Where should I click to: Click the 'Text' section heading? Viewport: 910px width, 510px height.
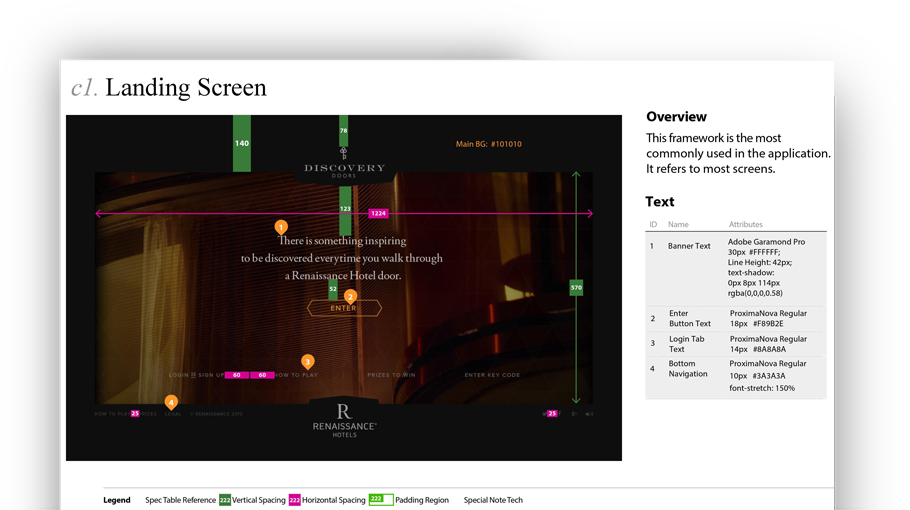pos(660,202)
